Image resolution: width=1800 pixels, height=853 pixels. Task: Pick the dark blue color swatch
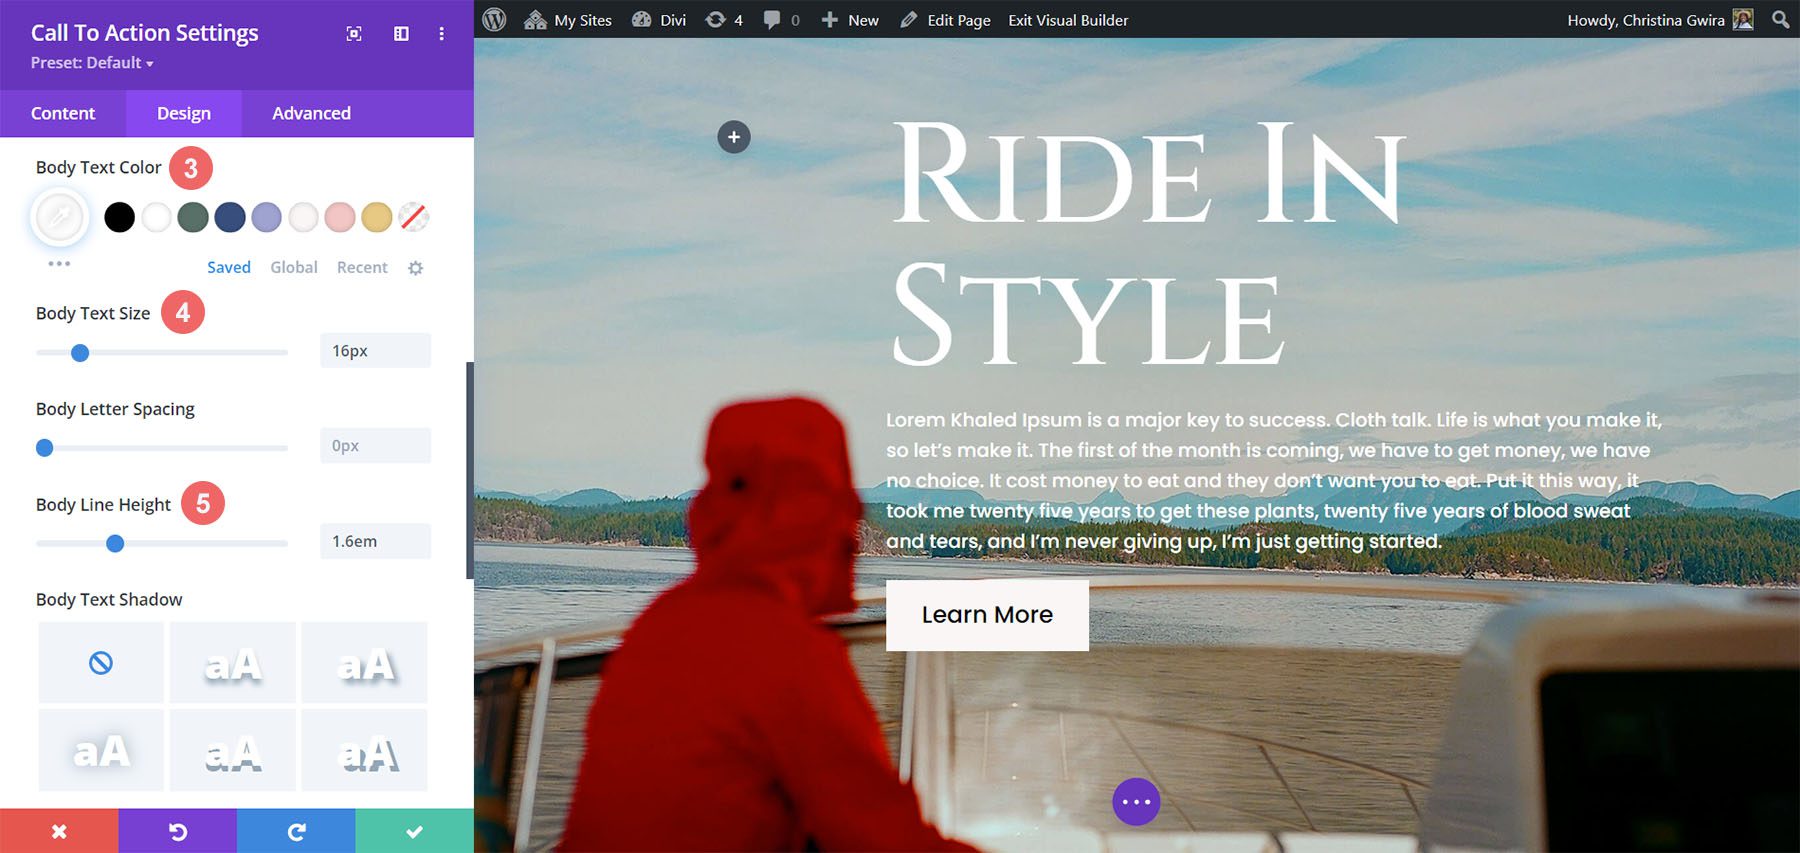(230, 217)
